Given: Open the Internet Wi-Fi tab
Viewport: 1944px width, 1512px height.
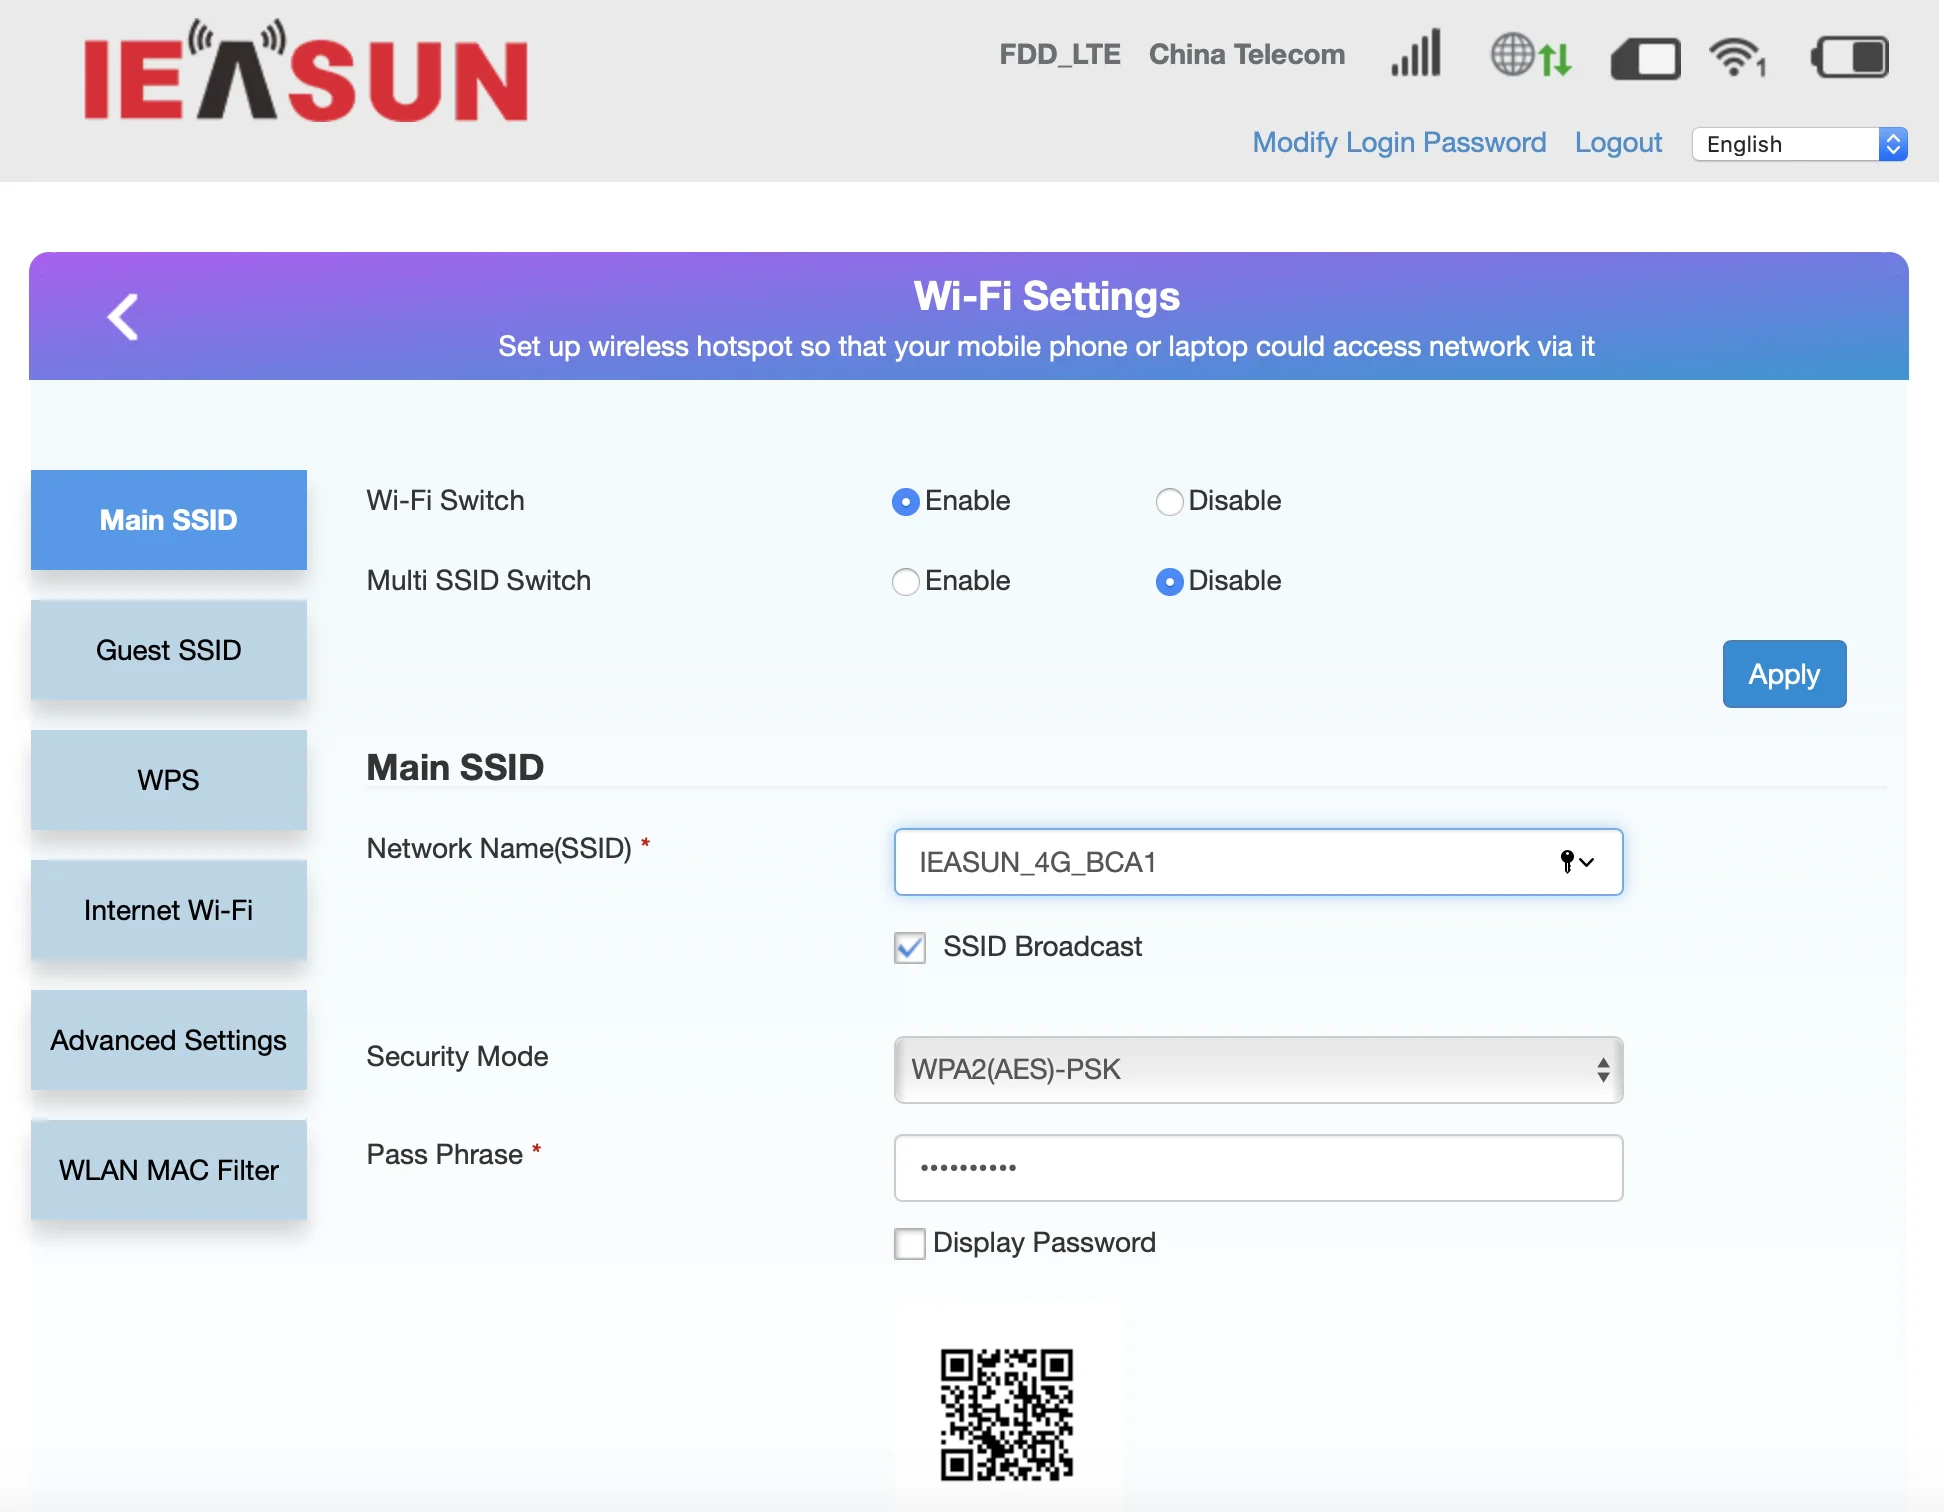Looking at the screenshot, I should pyautogui.click(x=169, y=910).
